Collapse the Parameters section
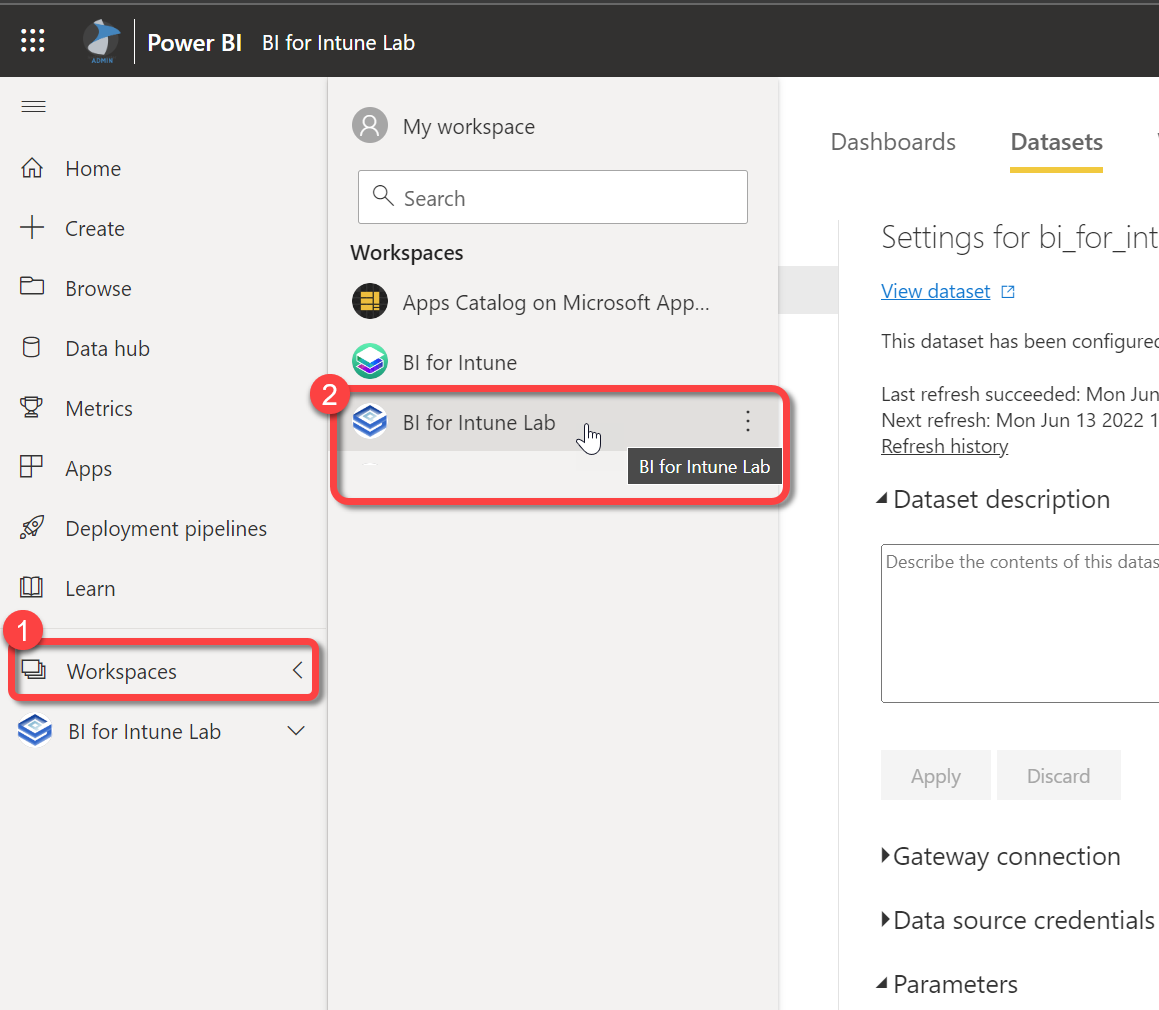Image resolution: width=1159 pixels, height=1010 pixels. click(x=882, y=983)
